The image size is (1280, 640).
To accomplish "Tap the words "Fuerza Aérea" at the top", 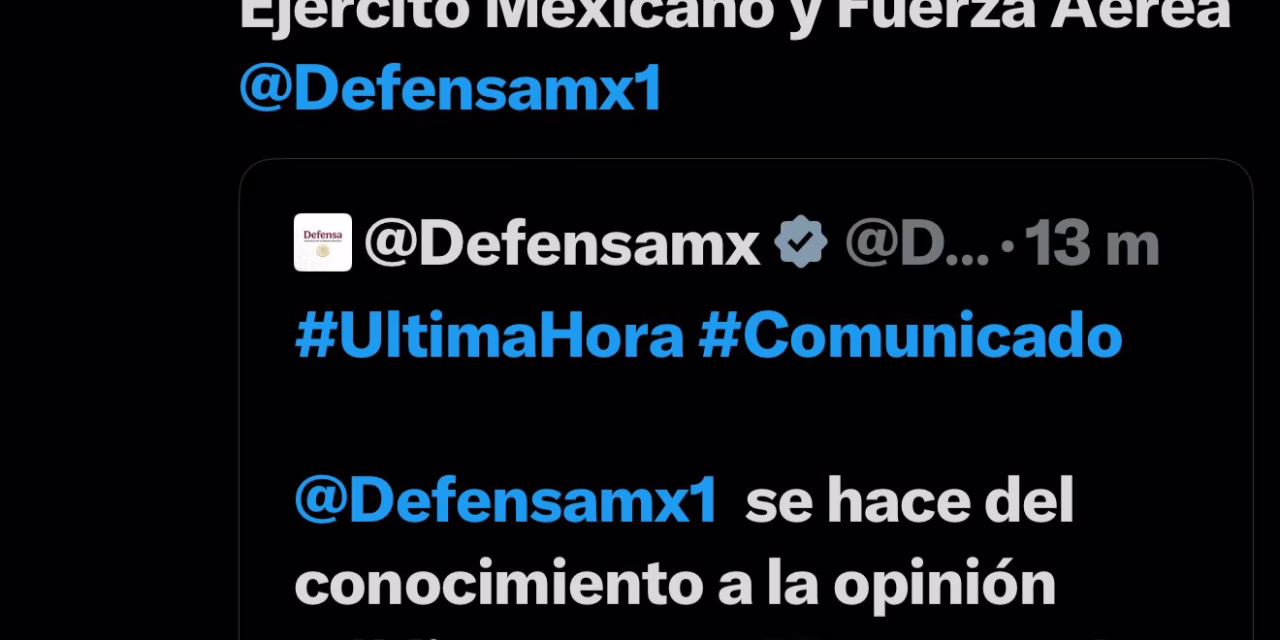I will tap(1035, 14).
